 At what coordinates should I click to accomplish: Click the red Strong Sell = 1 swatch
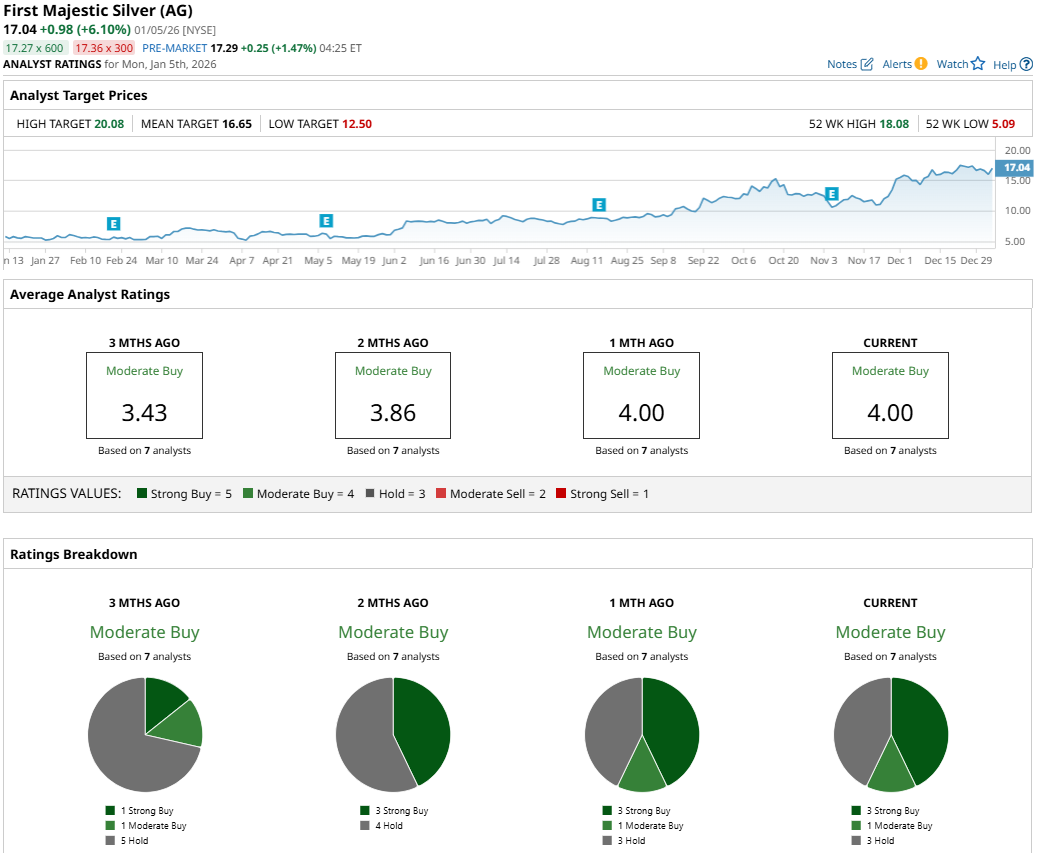[561, 494]
